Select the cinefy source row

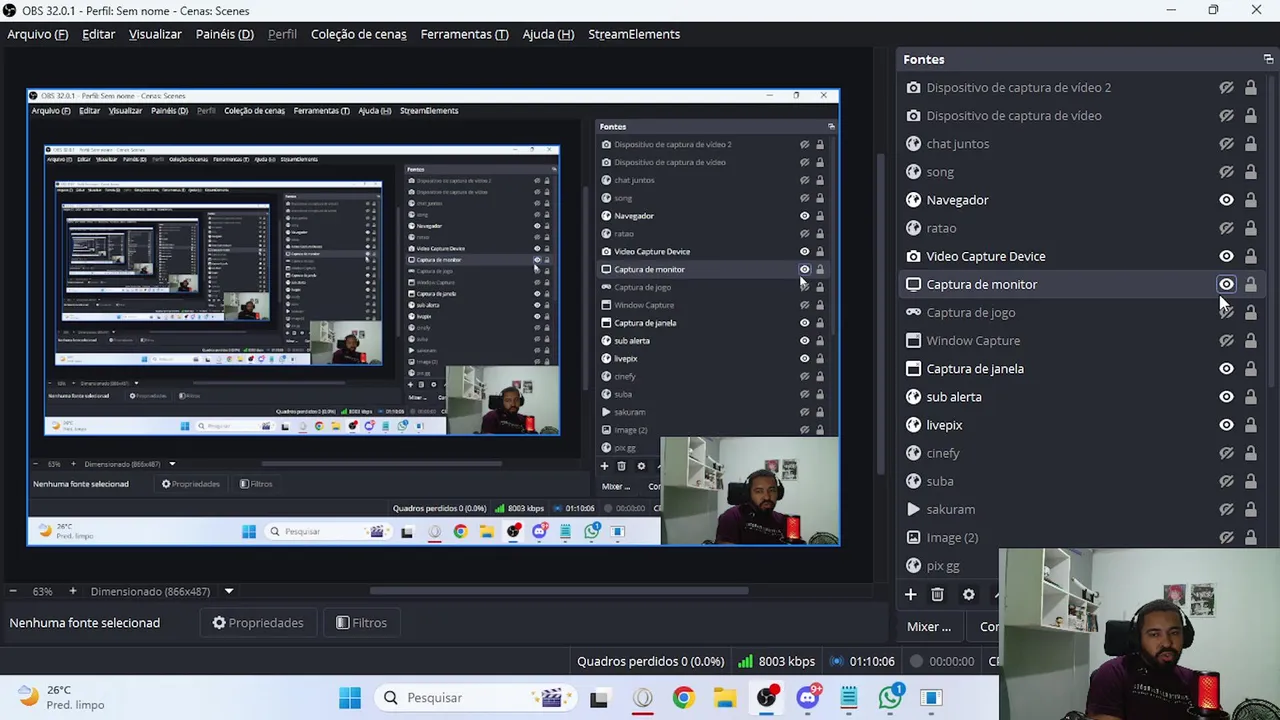1080,453
